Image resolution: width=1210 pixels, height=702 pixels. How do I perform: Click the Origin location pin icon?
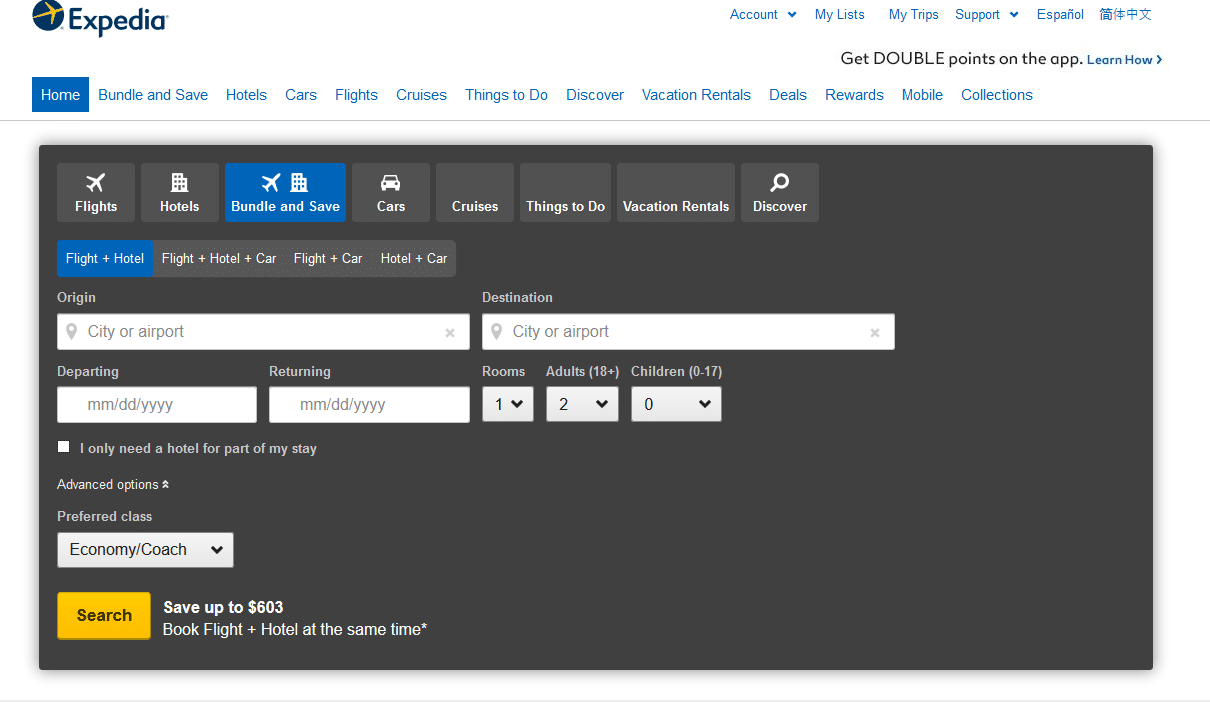tap(72, 331)
